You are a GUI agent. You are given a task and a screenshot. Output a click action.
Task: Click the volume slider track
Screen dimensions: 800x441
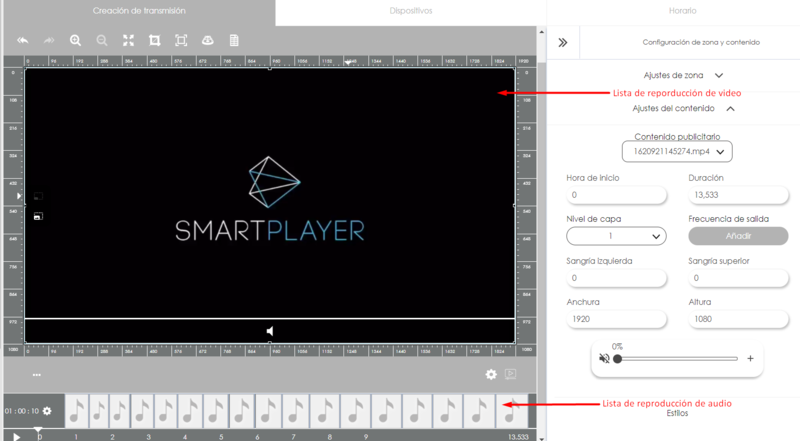(680, 358)
